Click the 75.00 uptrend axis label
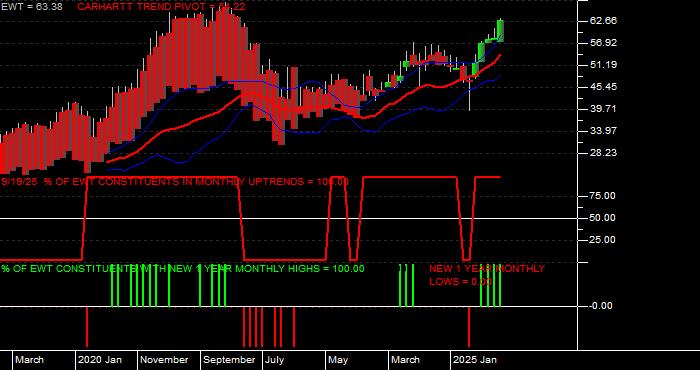The width and height of the screenshot is (700, 370). coord(603,196)
